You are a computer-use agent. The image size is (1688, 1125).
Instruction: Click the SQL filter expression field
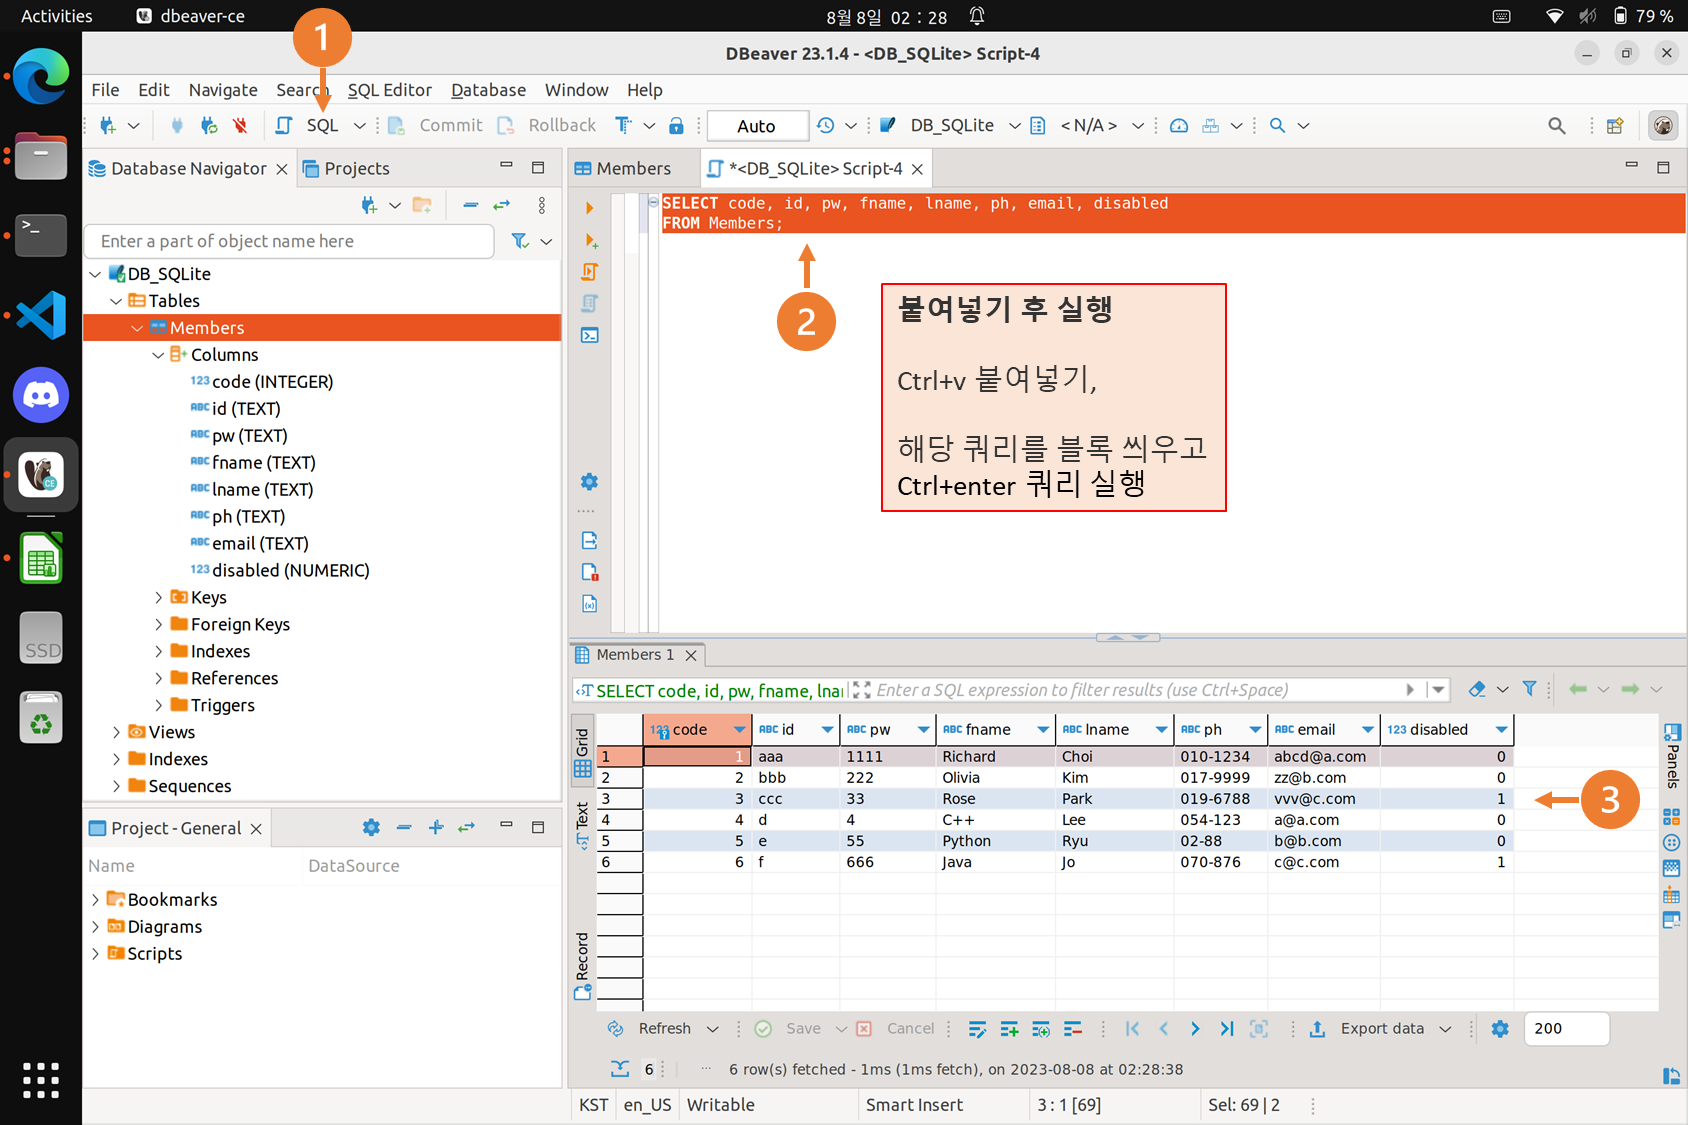(1135, 690)
